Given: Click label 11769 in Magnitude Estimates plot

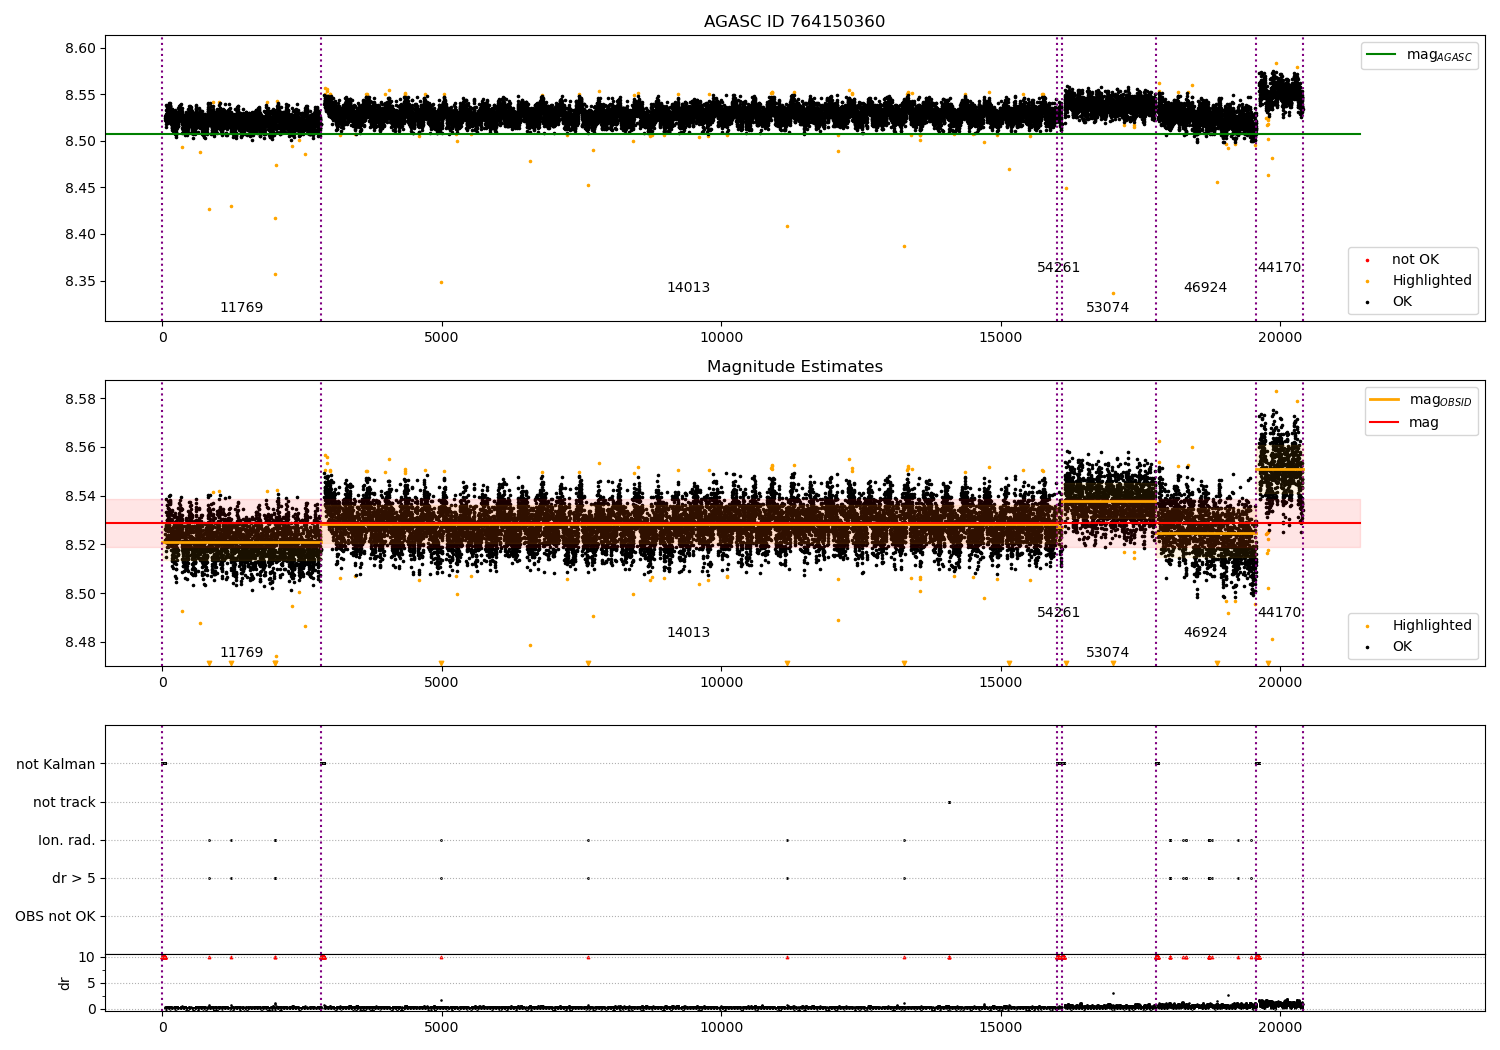Looking at the screenshot, I should coord(241,653).
